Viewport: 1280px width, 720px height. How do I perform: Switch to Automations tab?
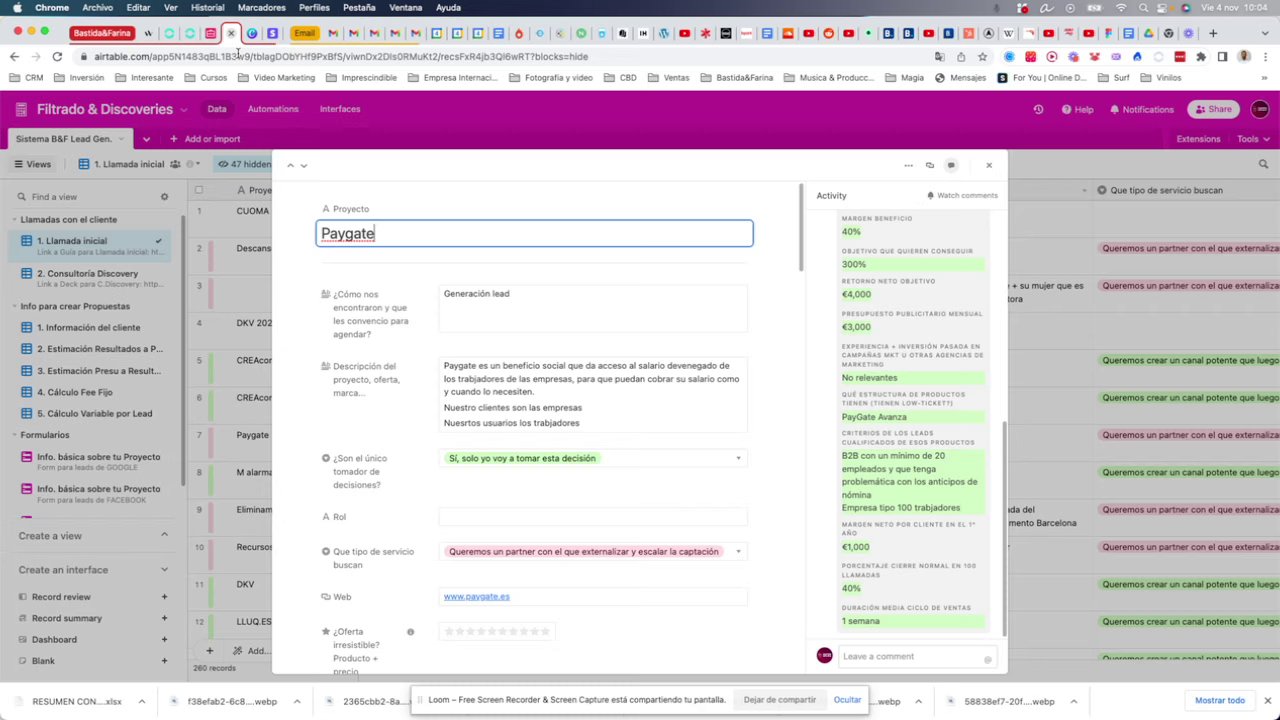pos(273,109)
